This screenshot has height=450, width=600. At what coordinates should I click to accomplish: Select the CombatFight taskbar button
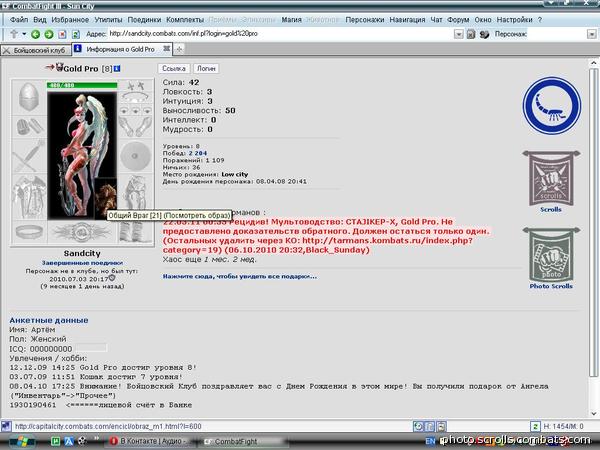tap(243, 441)
